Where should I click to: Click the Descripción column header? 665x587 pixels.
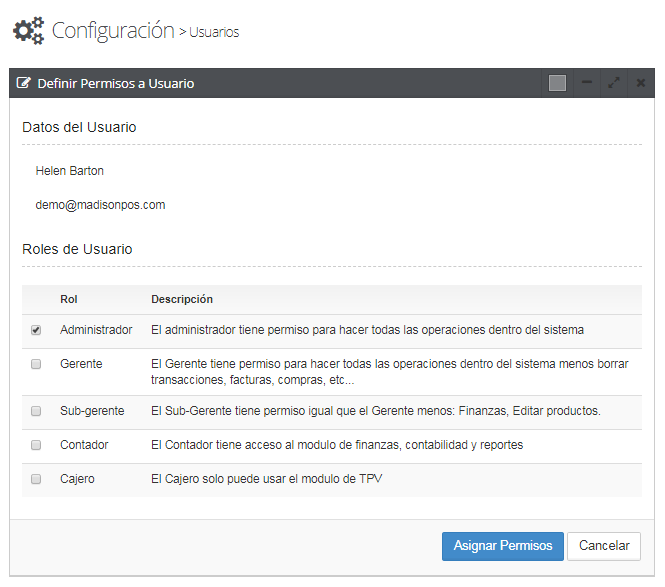pyautogui.click(x=182, y=299)
